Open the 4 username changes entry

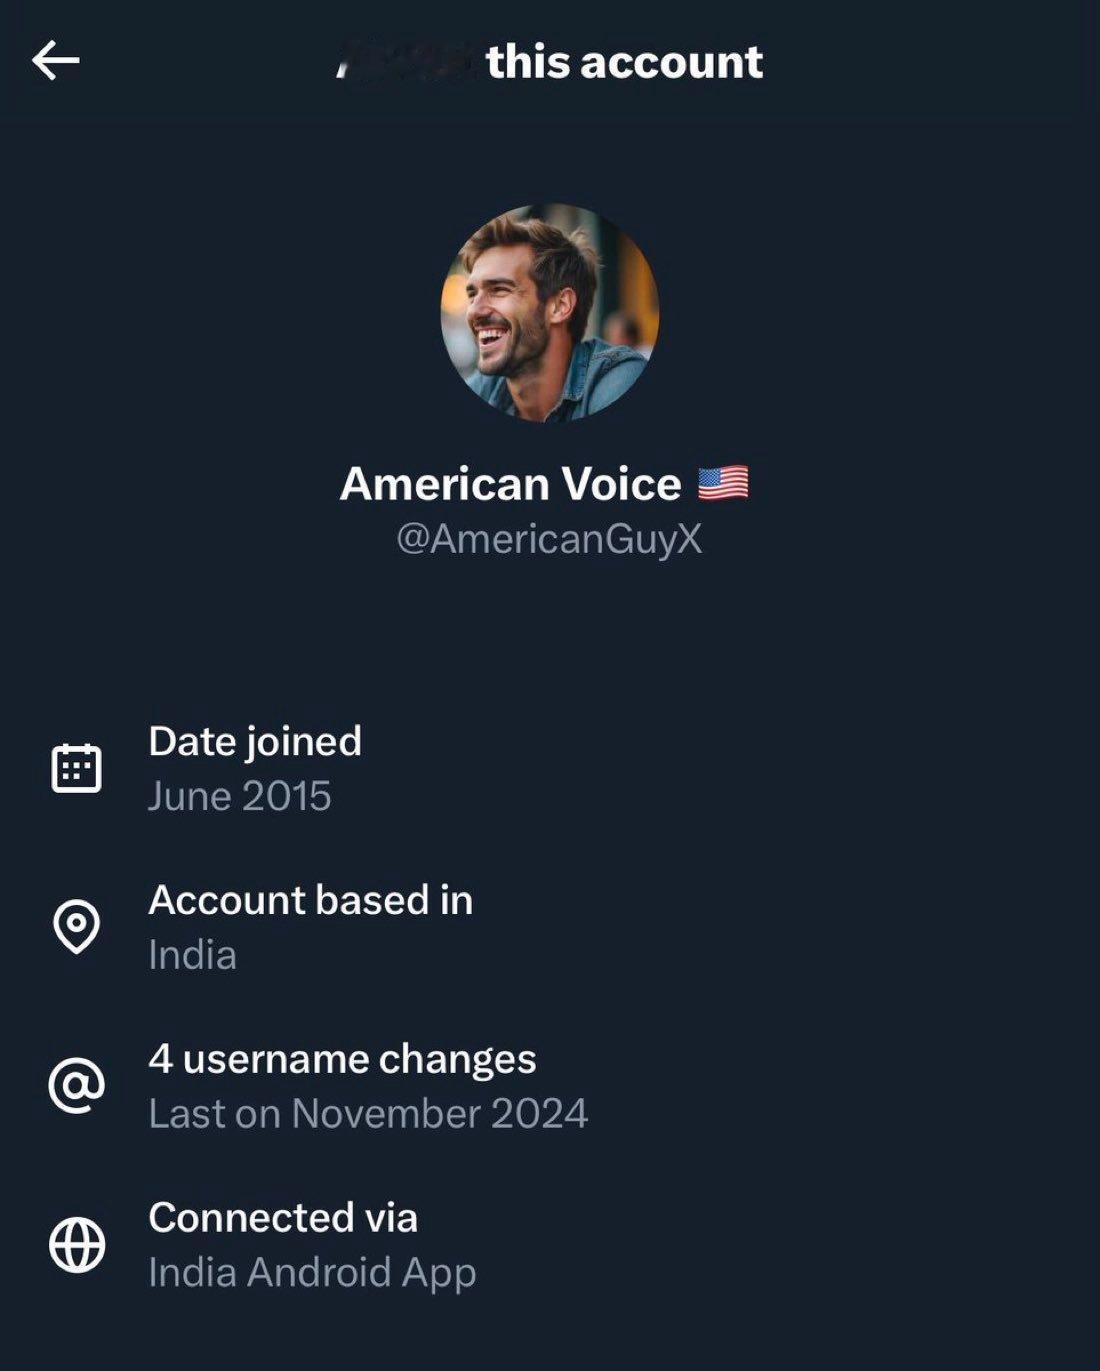click(x=342, y=1059)
